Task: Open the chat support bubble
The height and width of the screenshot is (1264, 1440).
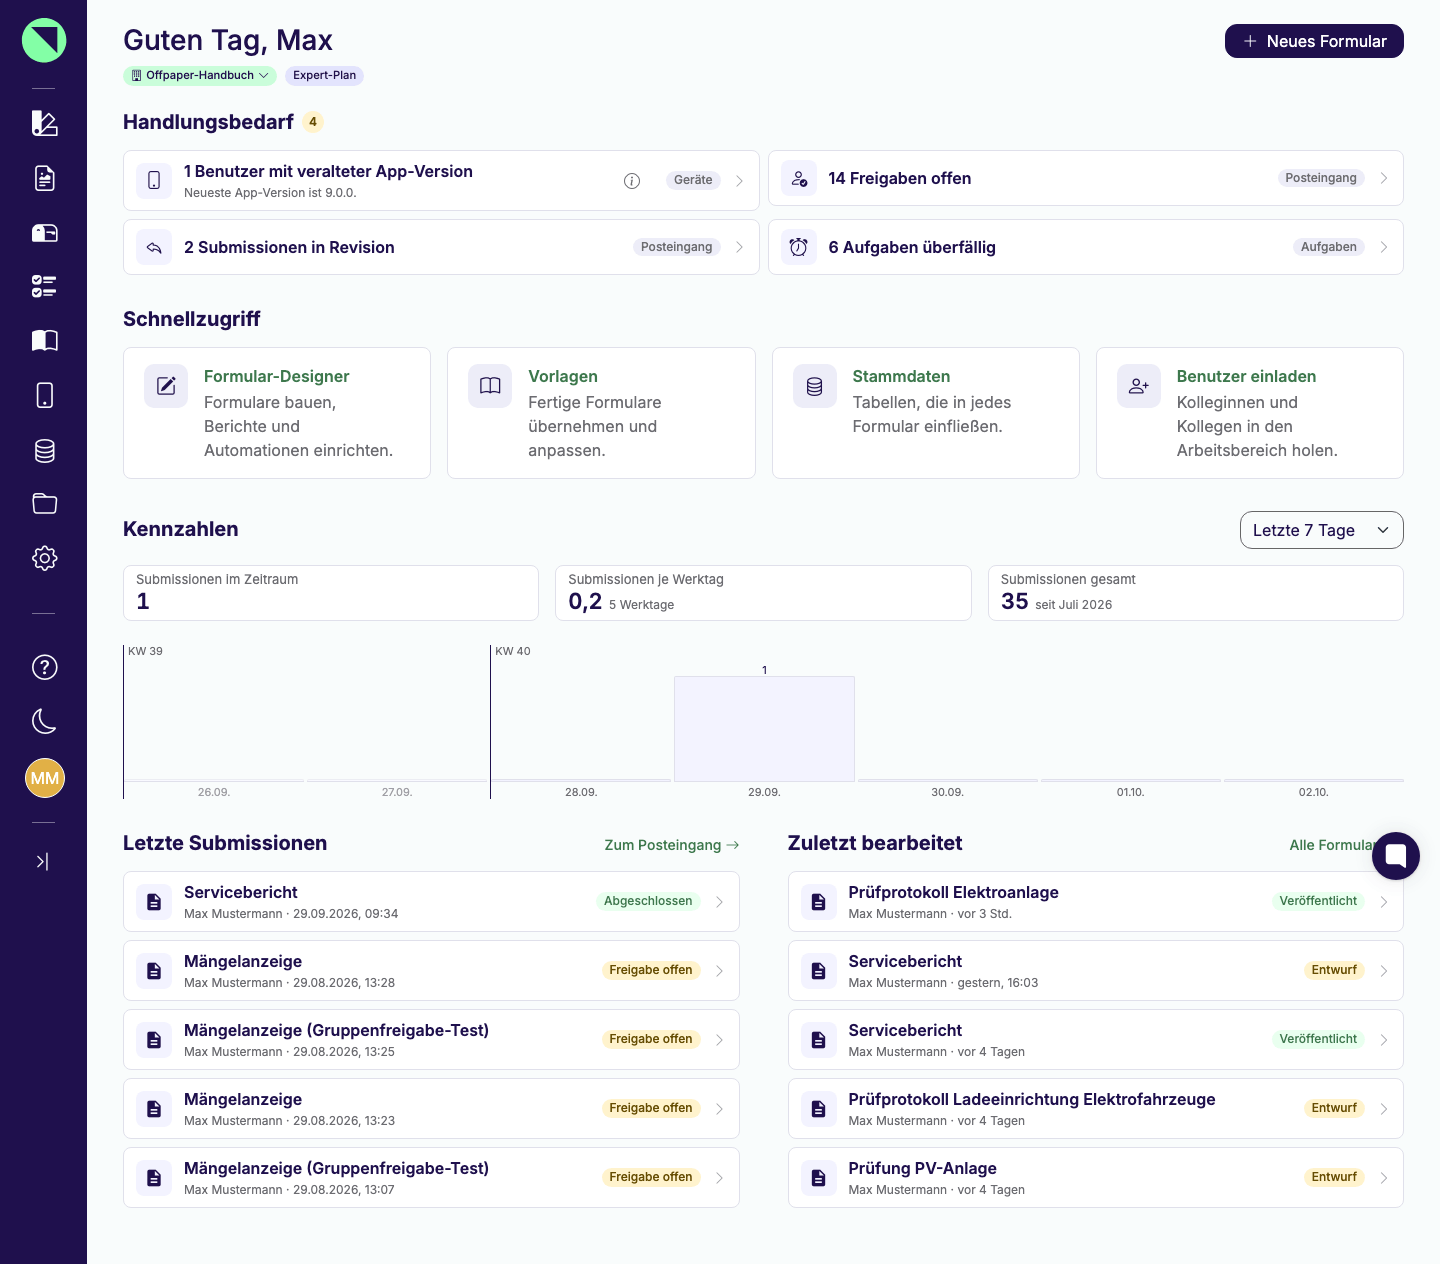Action: pos(1396,856)
